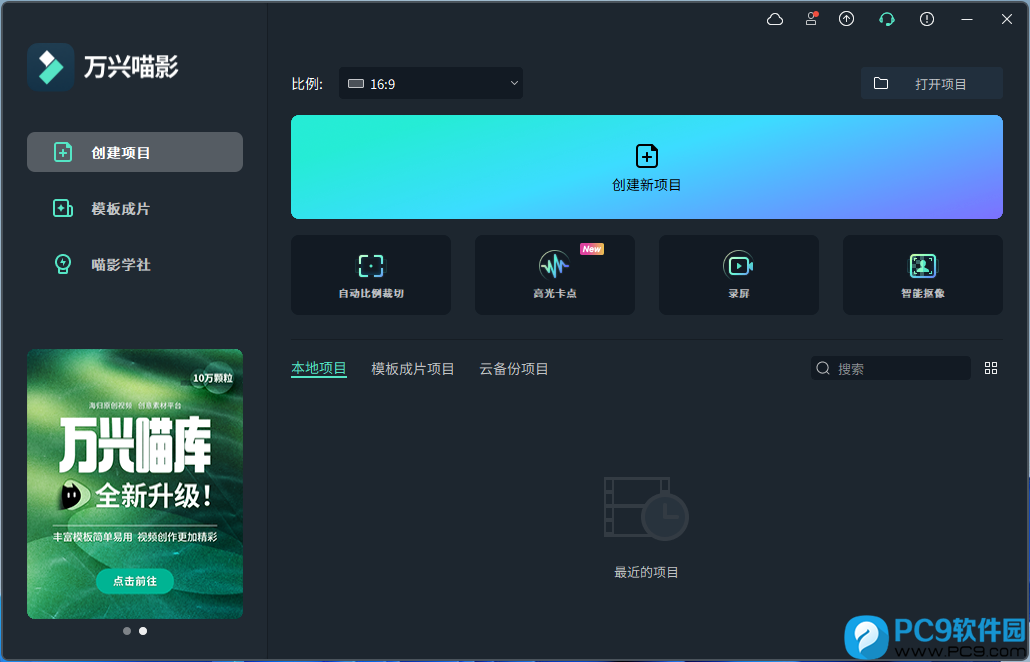Screen dimensions: 1030x662
Task: Open the user account icon
Action: click(811, 19)
